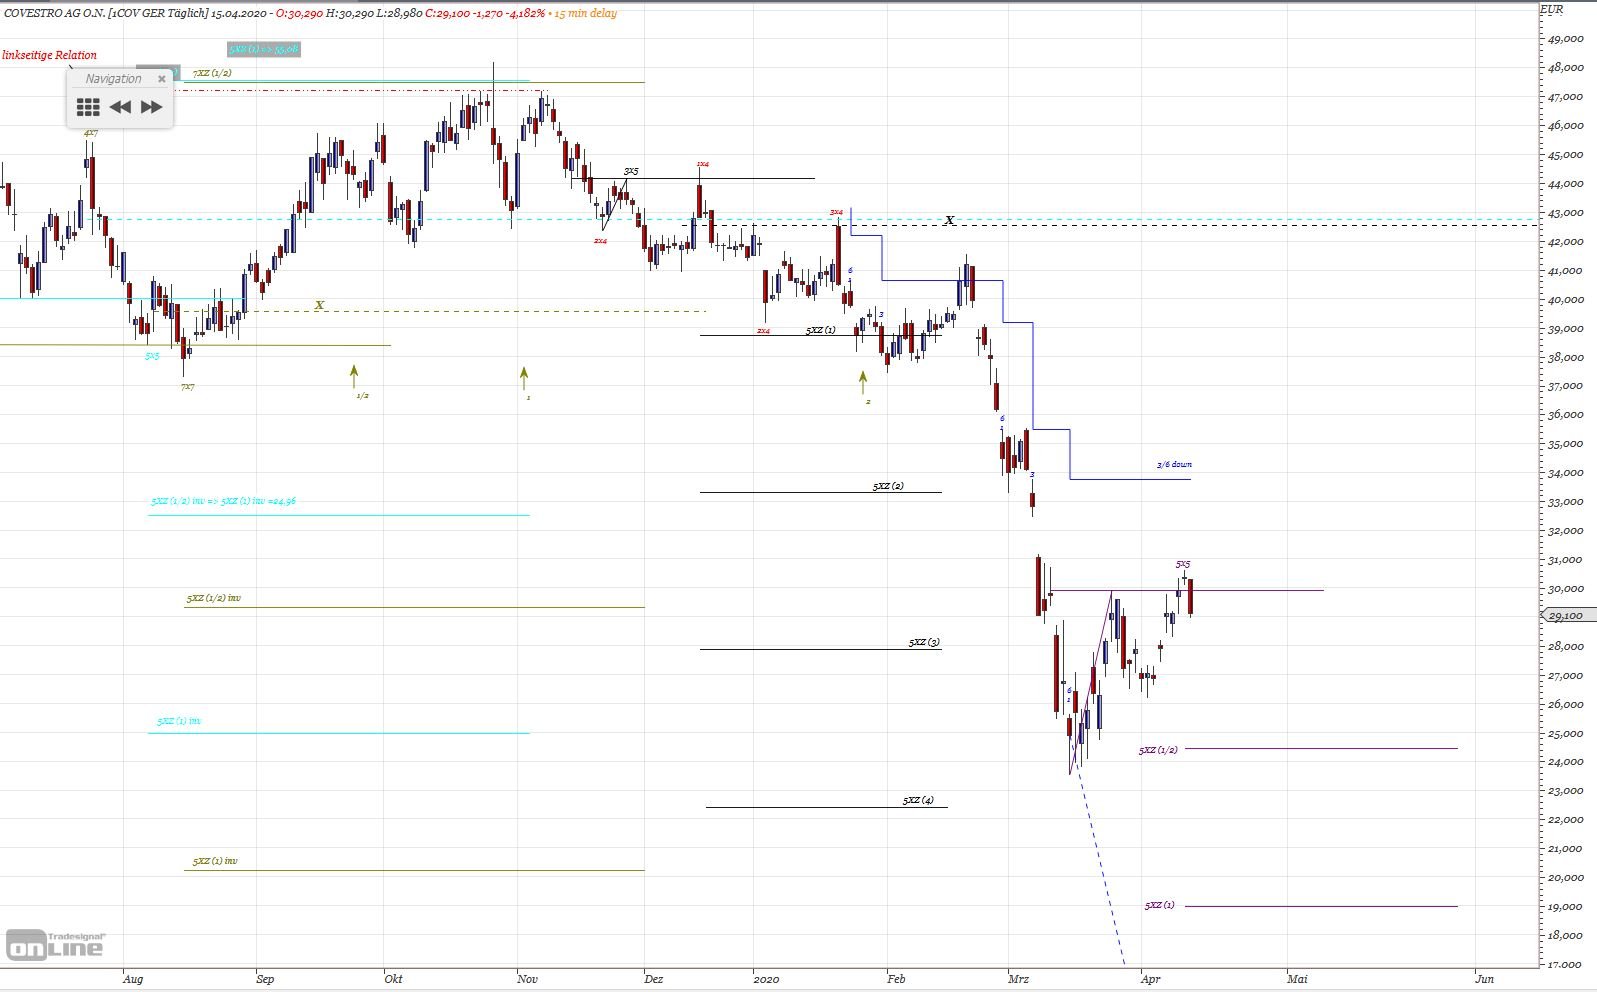
Task: Select the purple "5XZ (1/2)" level label
Action: click(1158, 750)
